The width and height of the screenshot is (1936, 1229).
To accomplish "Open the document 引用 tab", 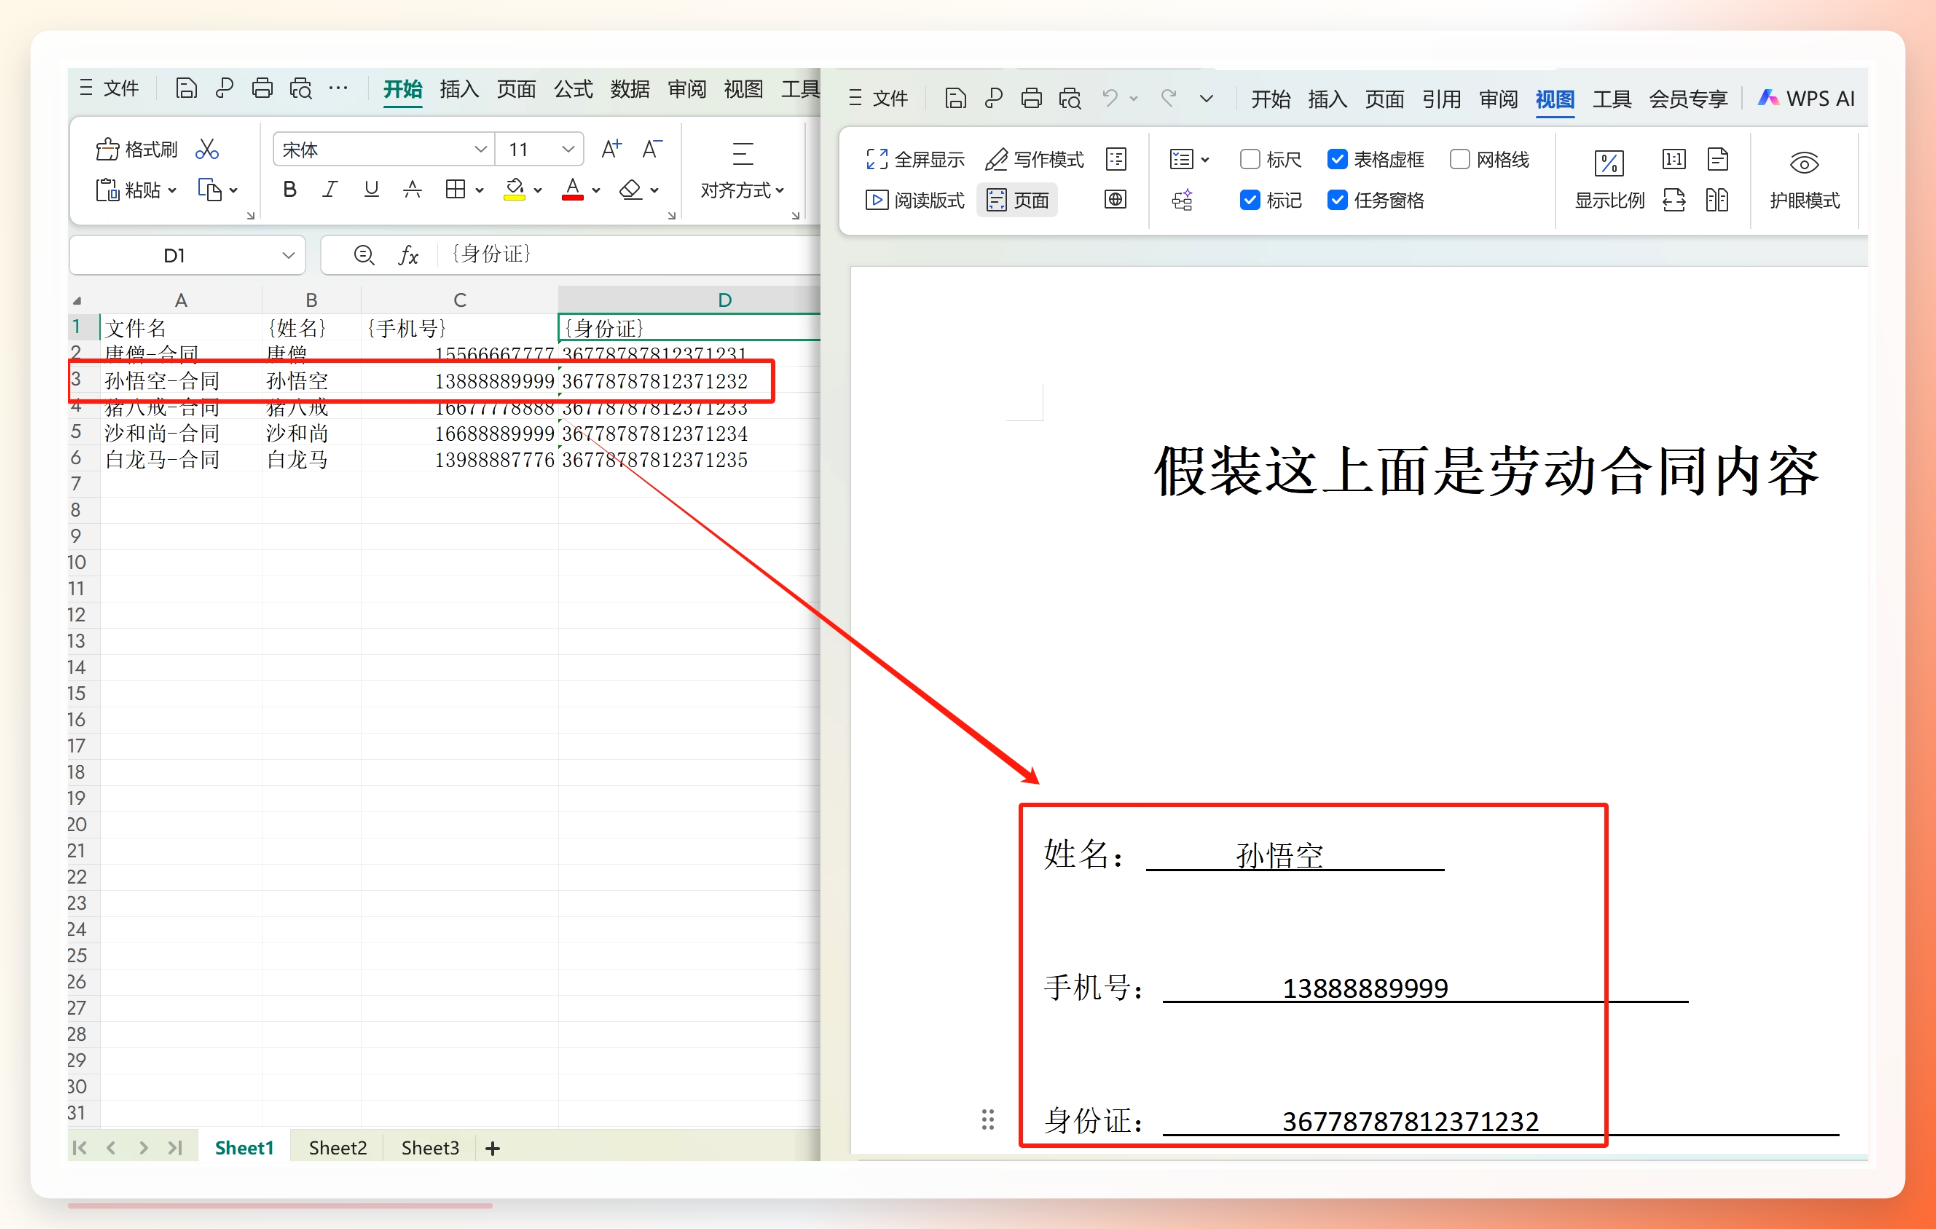I will point(1441,99).
